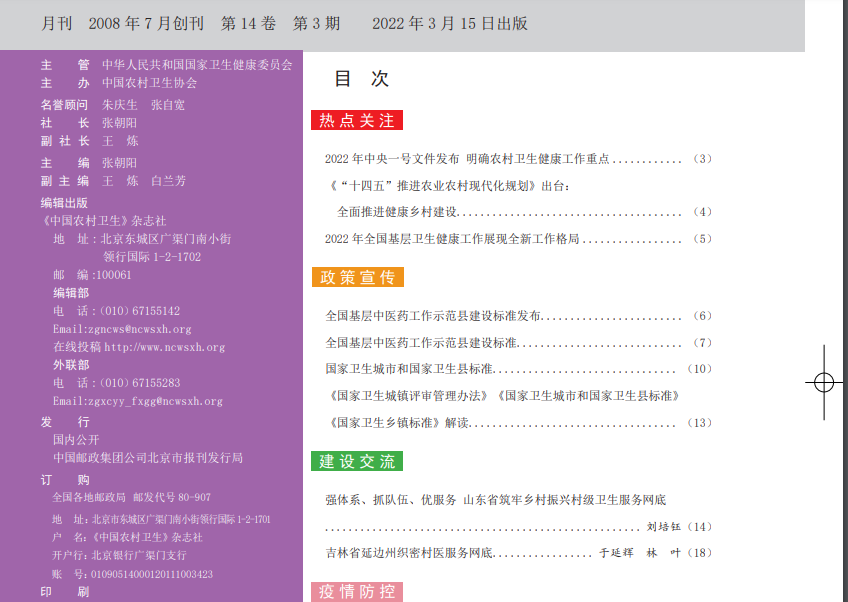848x602 pixels.
Task: Click the line《"十四五"推进农业农村现代化规划》出台
Action: [449, 186]
